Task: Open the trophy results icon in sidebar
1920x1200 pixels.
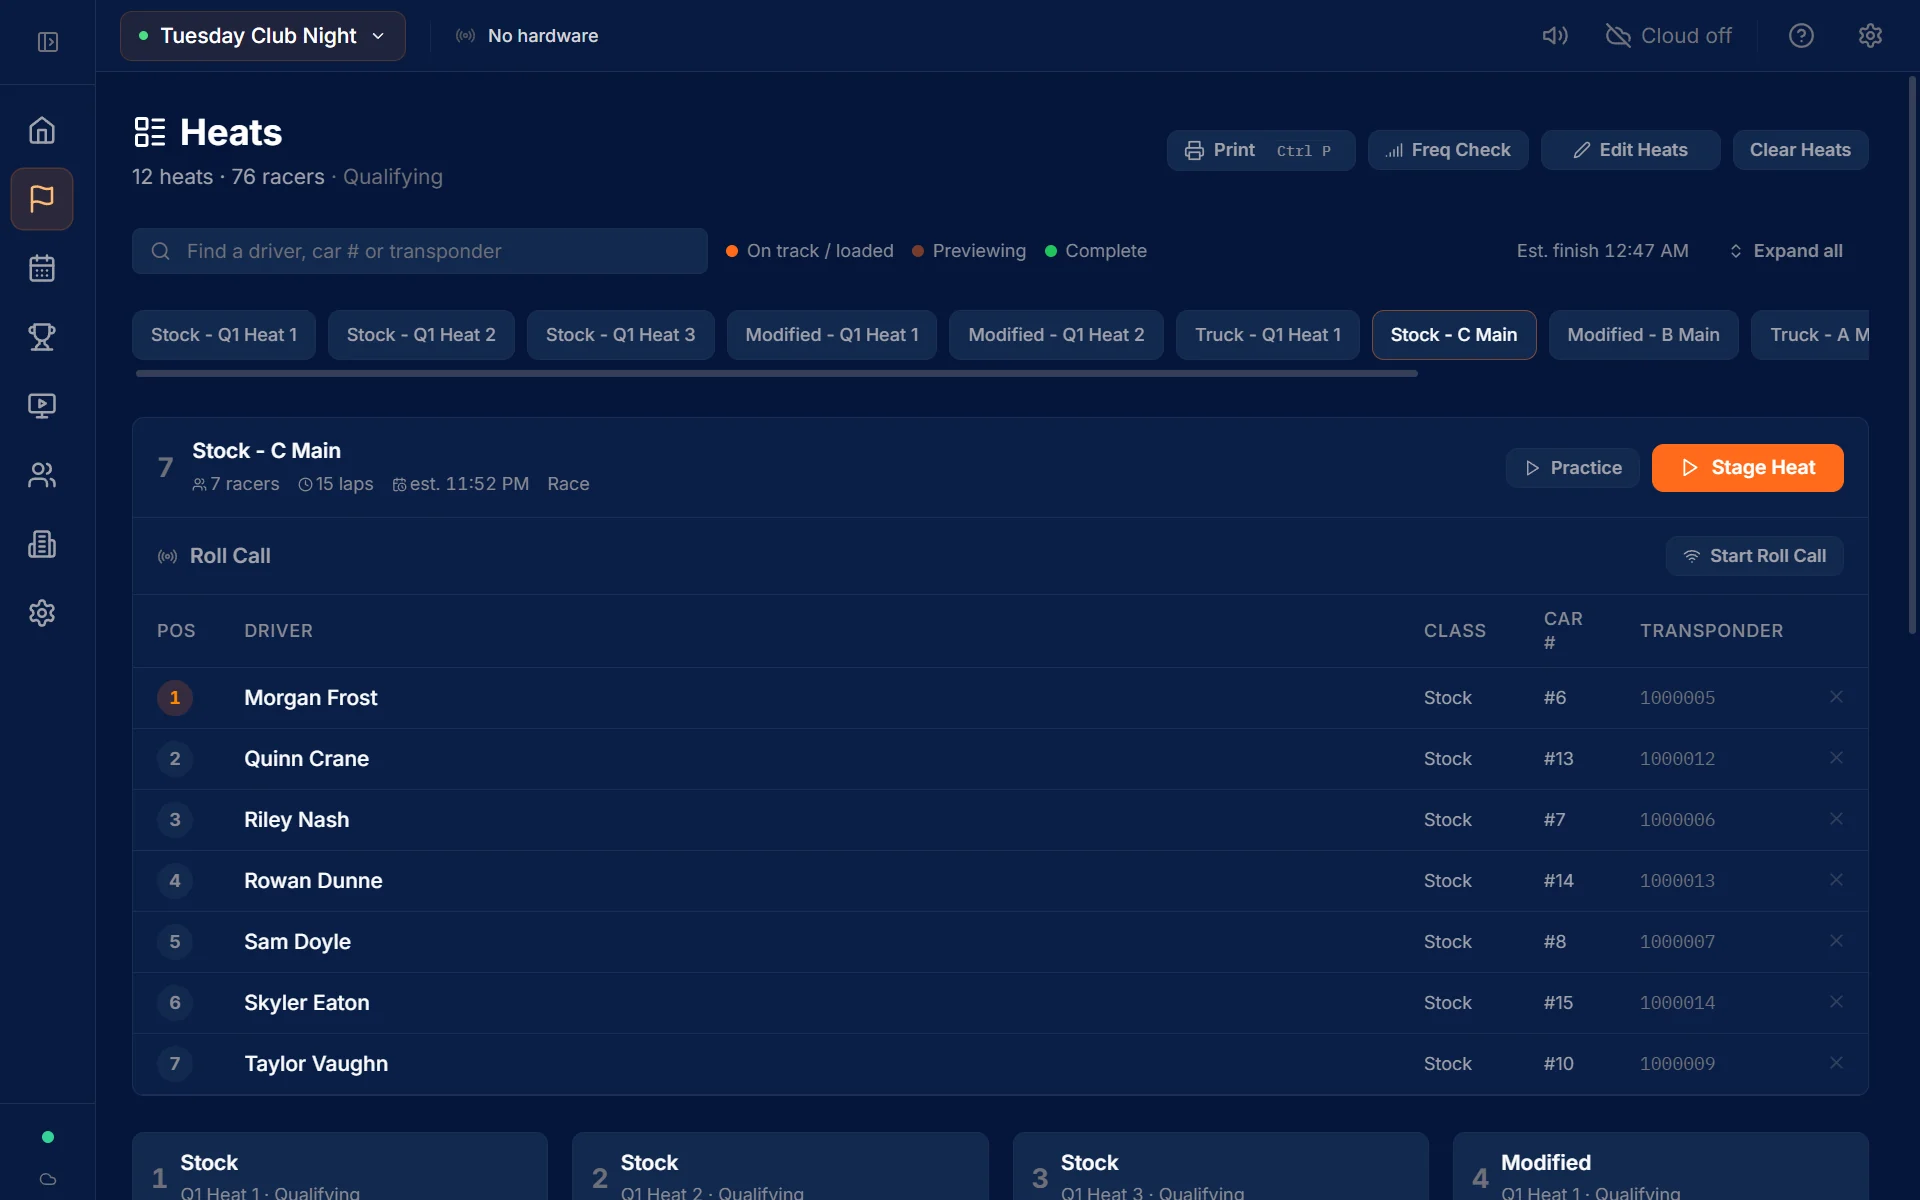Action: [x=42, y=337]
